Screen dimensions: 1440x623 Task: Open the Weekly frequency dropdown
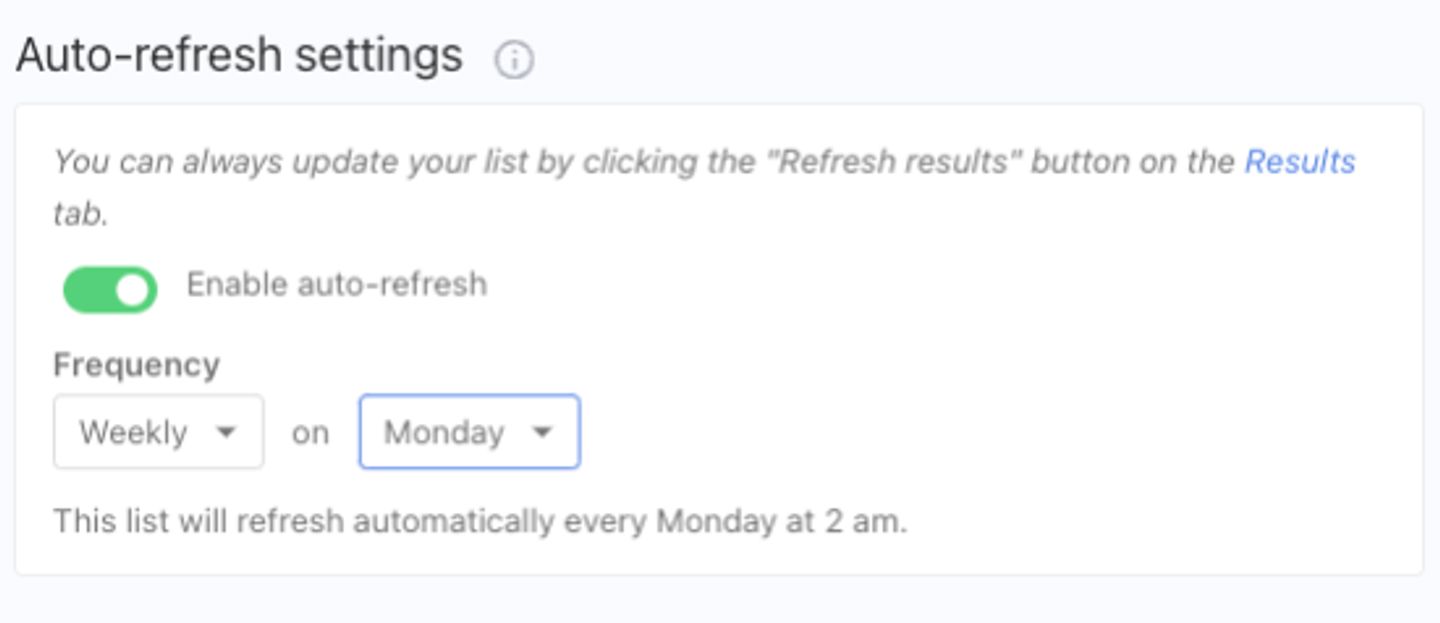[x=158, y=431]
